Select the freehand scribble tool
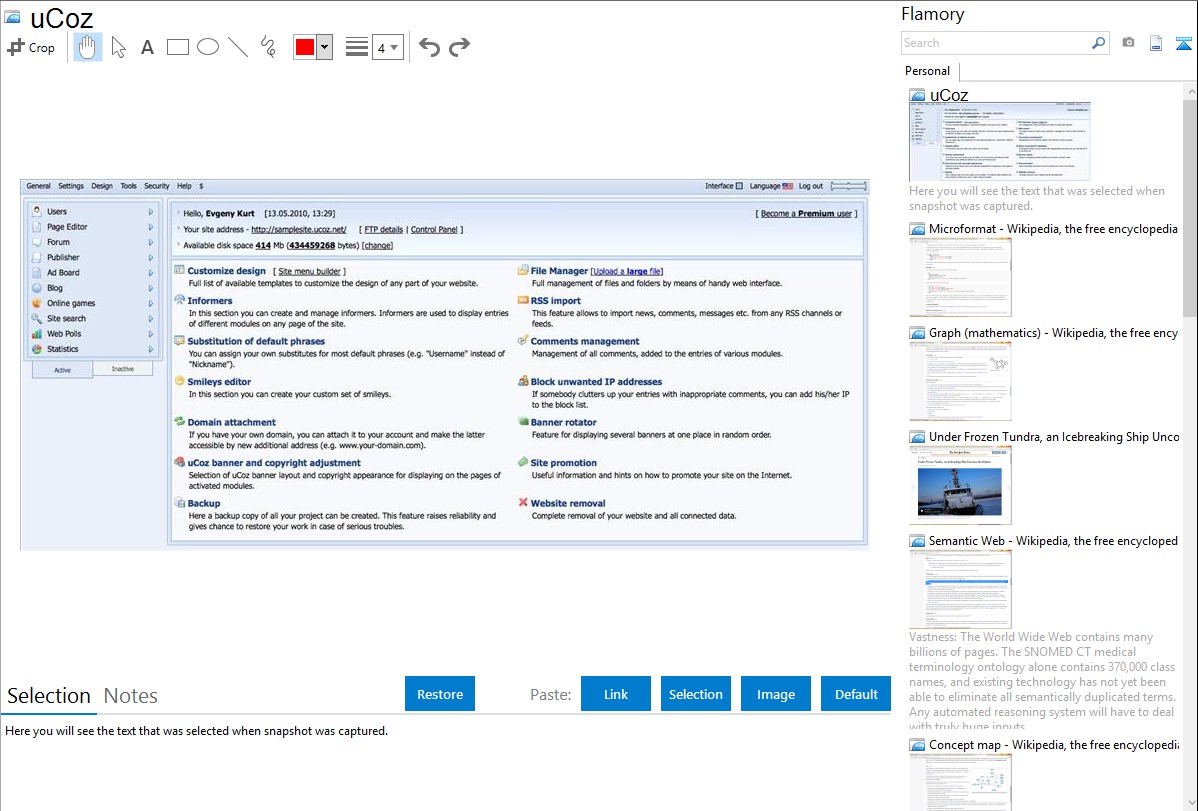This screenshot has width=1198, height=811. (268, 47)
